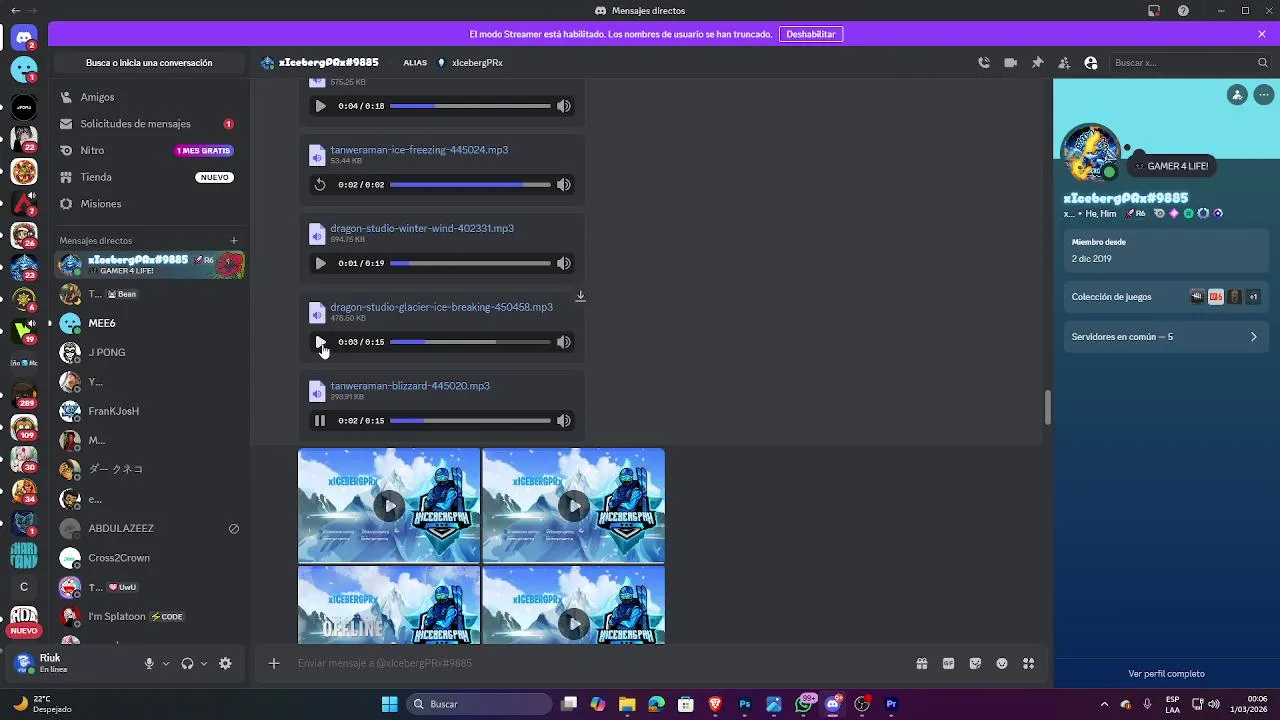
Task: Open Tienda shop
Action: [x=150, y=177]
